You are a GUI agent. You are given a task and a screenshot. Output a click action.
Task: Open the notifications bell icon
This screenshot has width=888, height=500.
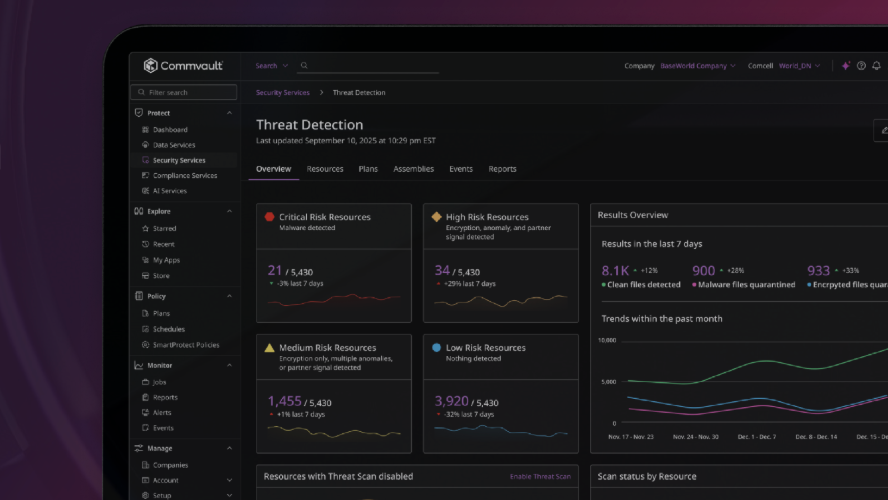pyautogui.click(x=877, y=66)
